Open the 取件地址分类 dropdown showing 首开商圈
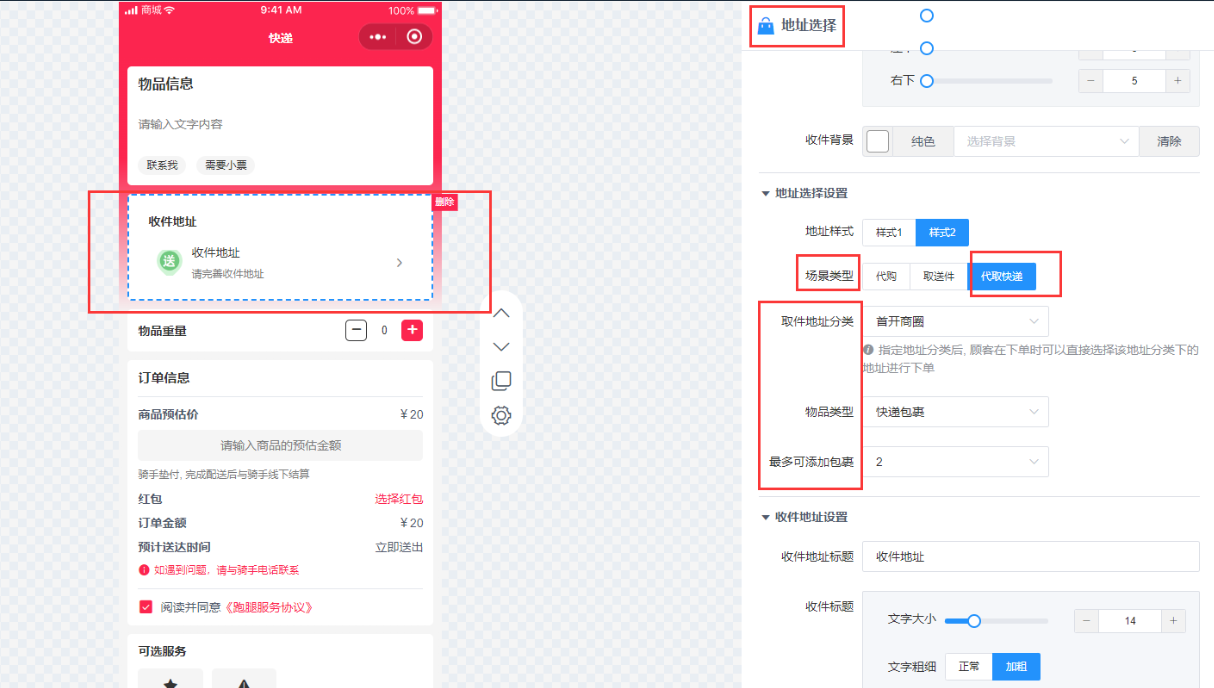Viewport: 1214px width, 688px height. 955,321
